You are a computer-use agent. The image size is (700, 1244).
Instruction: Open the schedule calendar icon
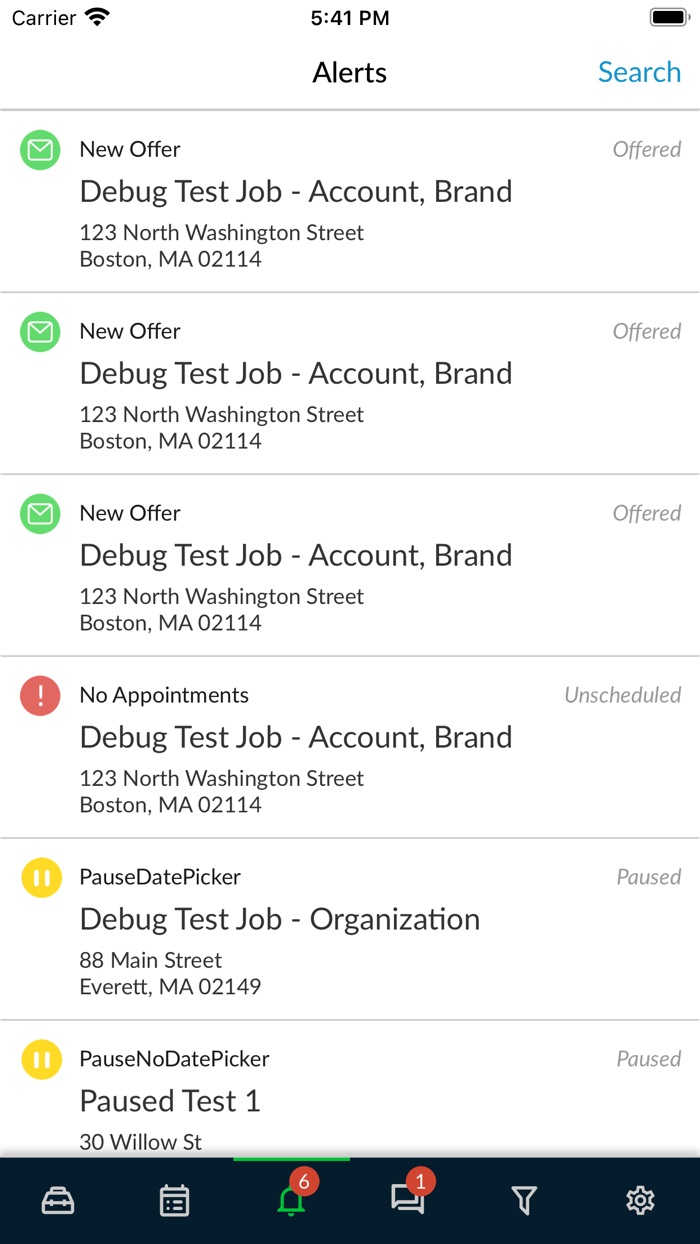tap(174, 1200)
